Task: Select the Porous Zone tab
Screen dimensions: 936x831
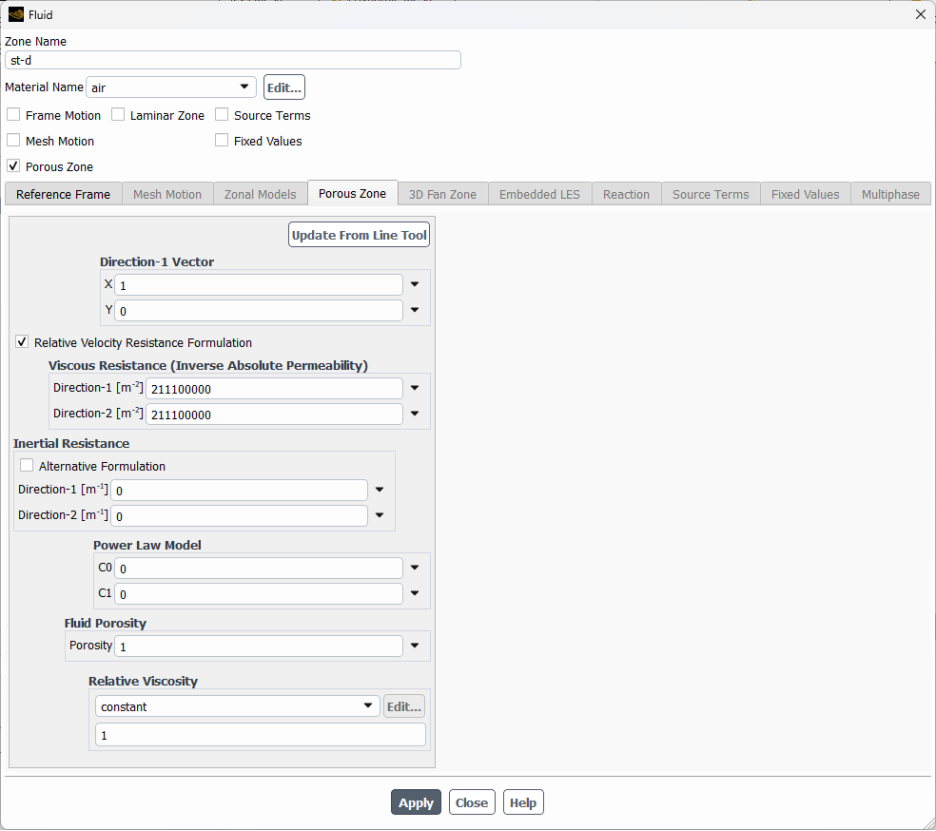Action: point(353,193)
